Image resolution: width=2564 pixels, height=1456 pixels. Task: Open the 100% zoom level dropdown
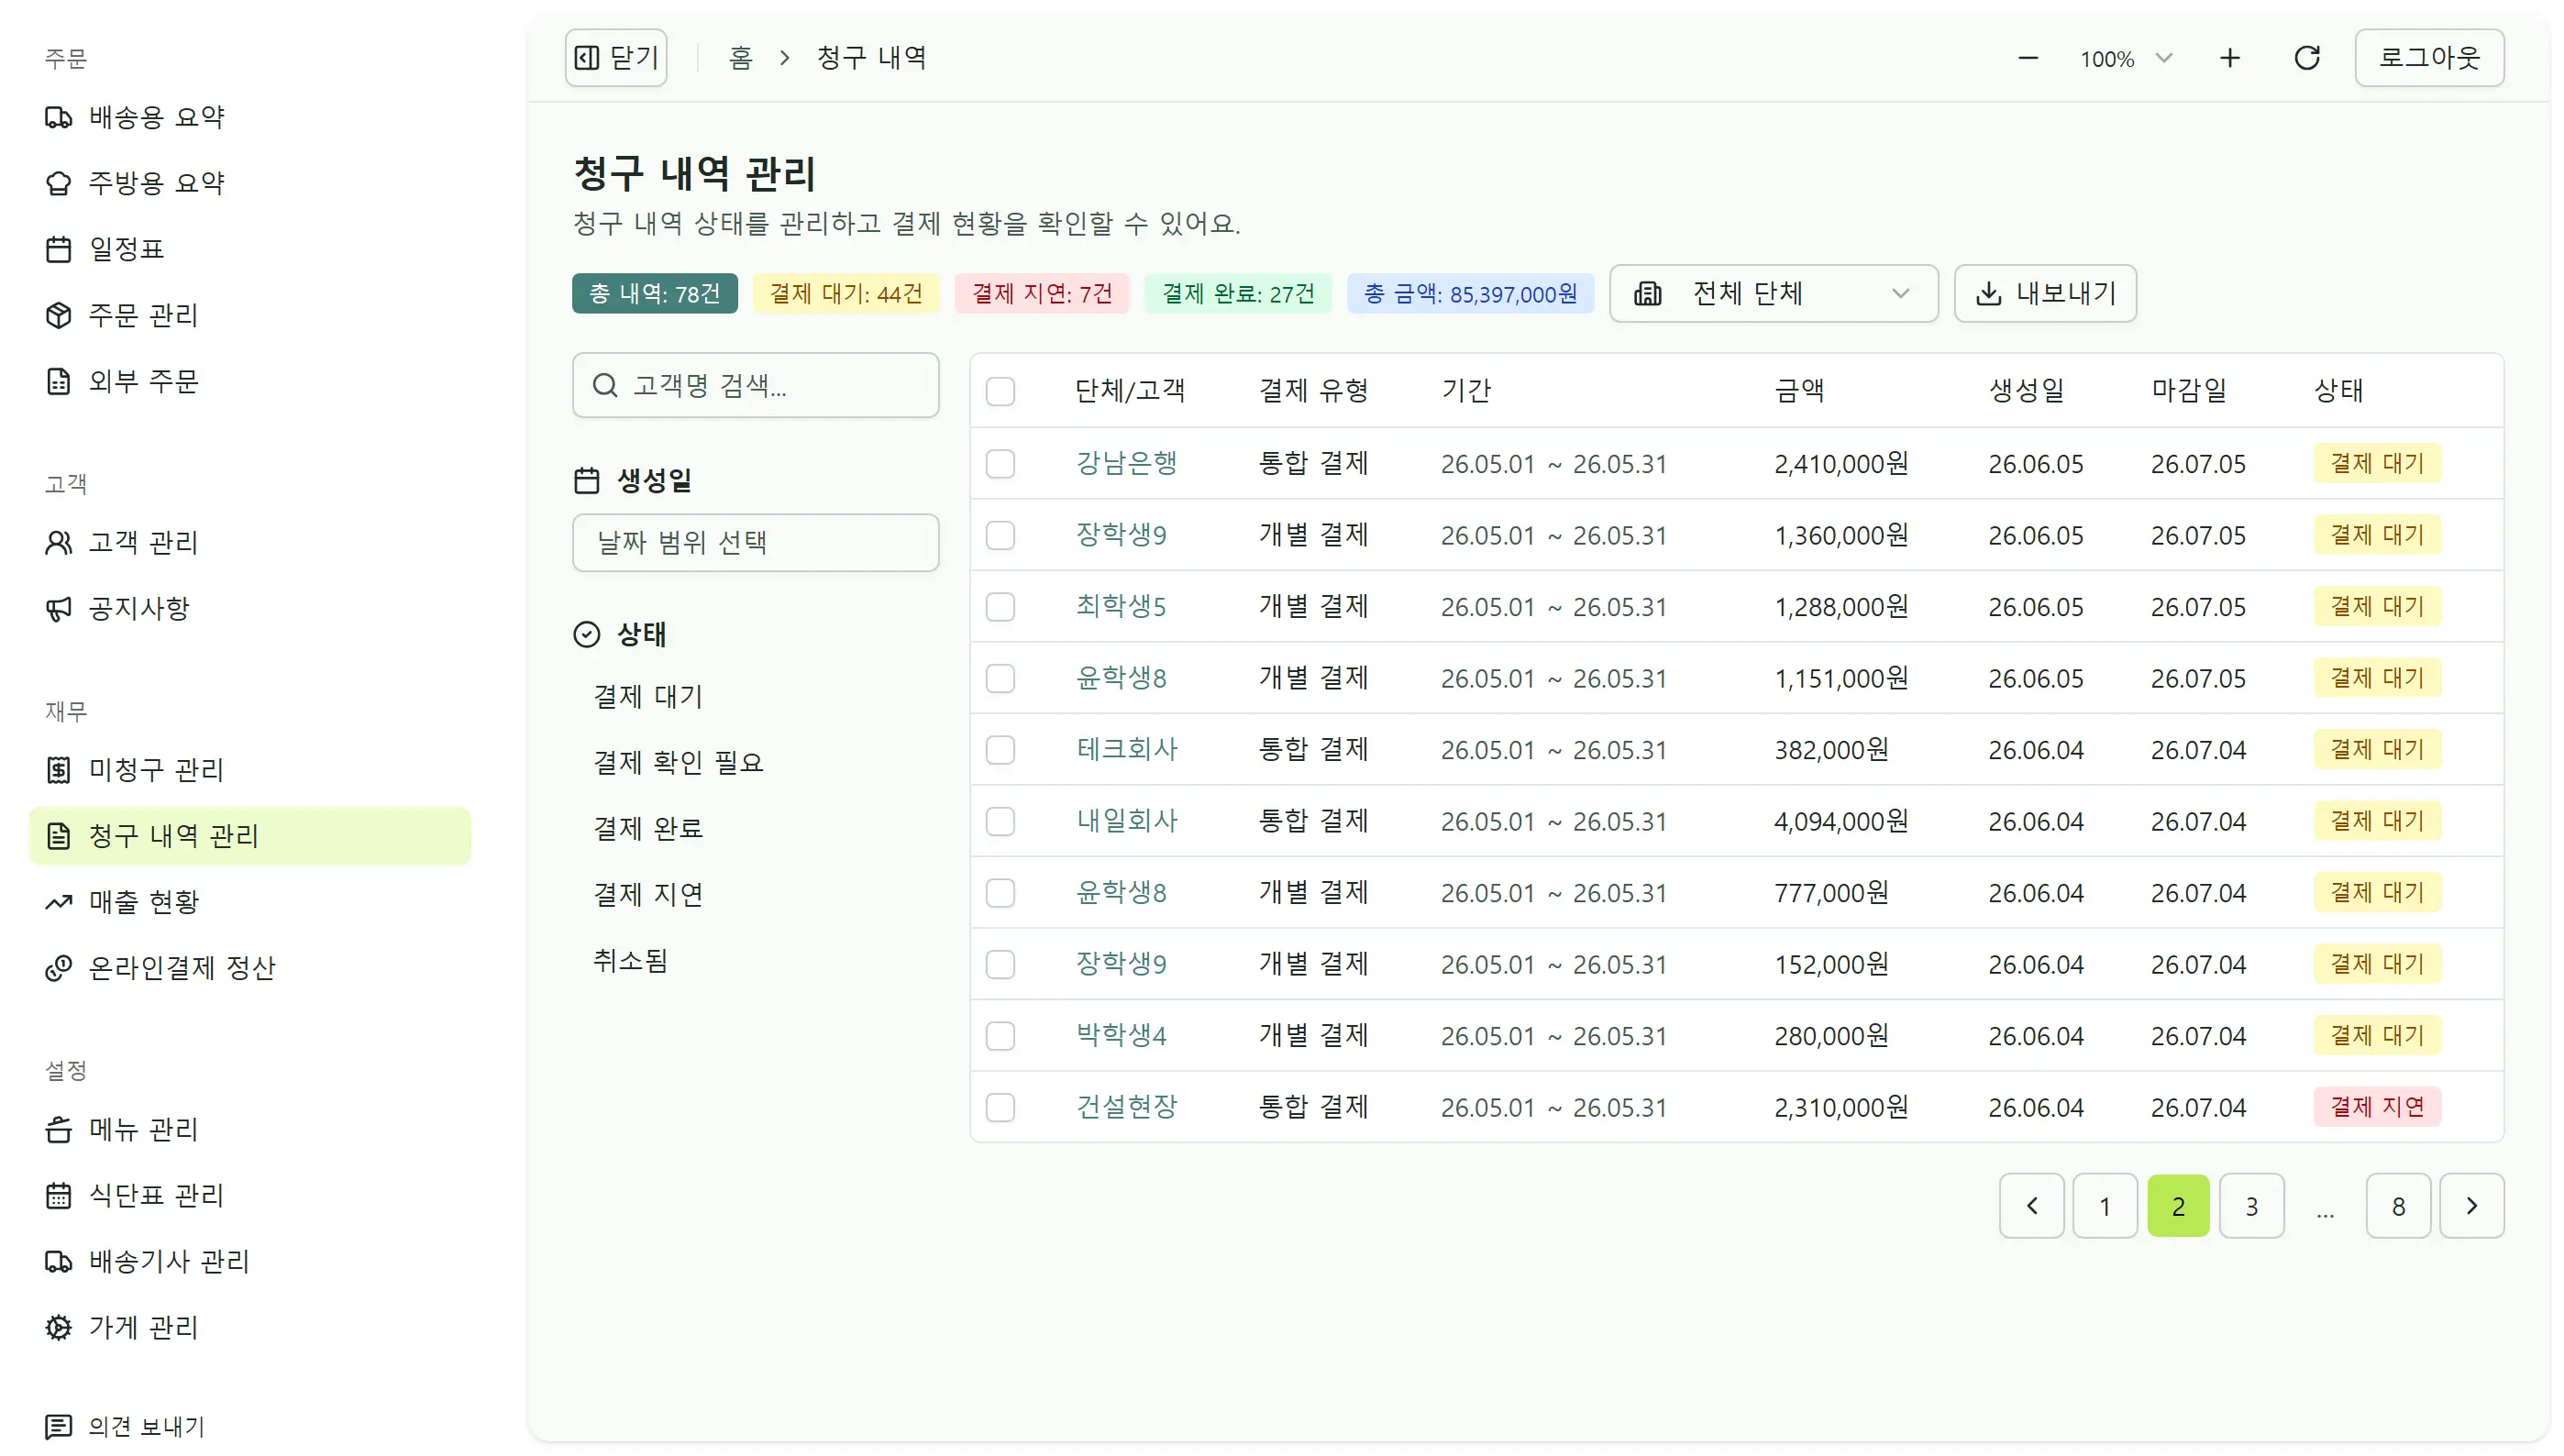pos(2126,58)
